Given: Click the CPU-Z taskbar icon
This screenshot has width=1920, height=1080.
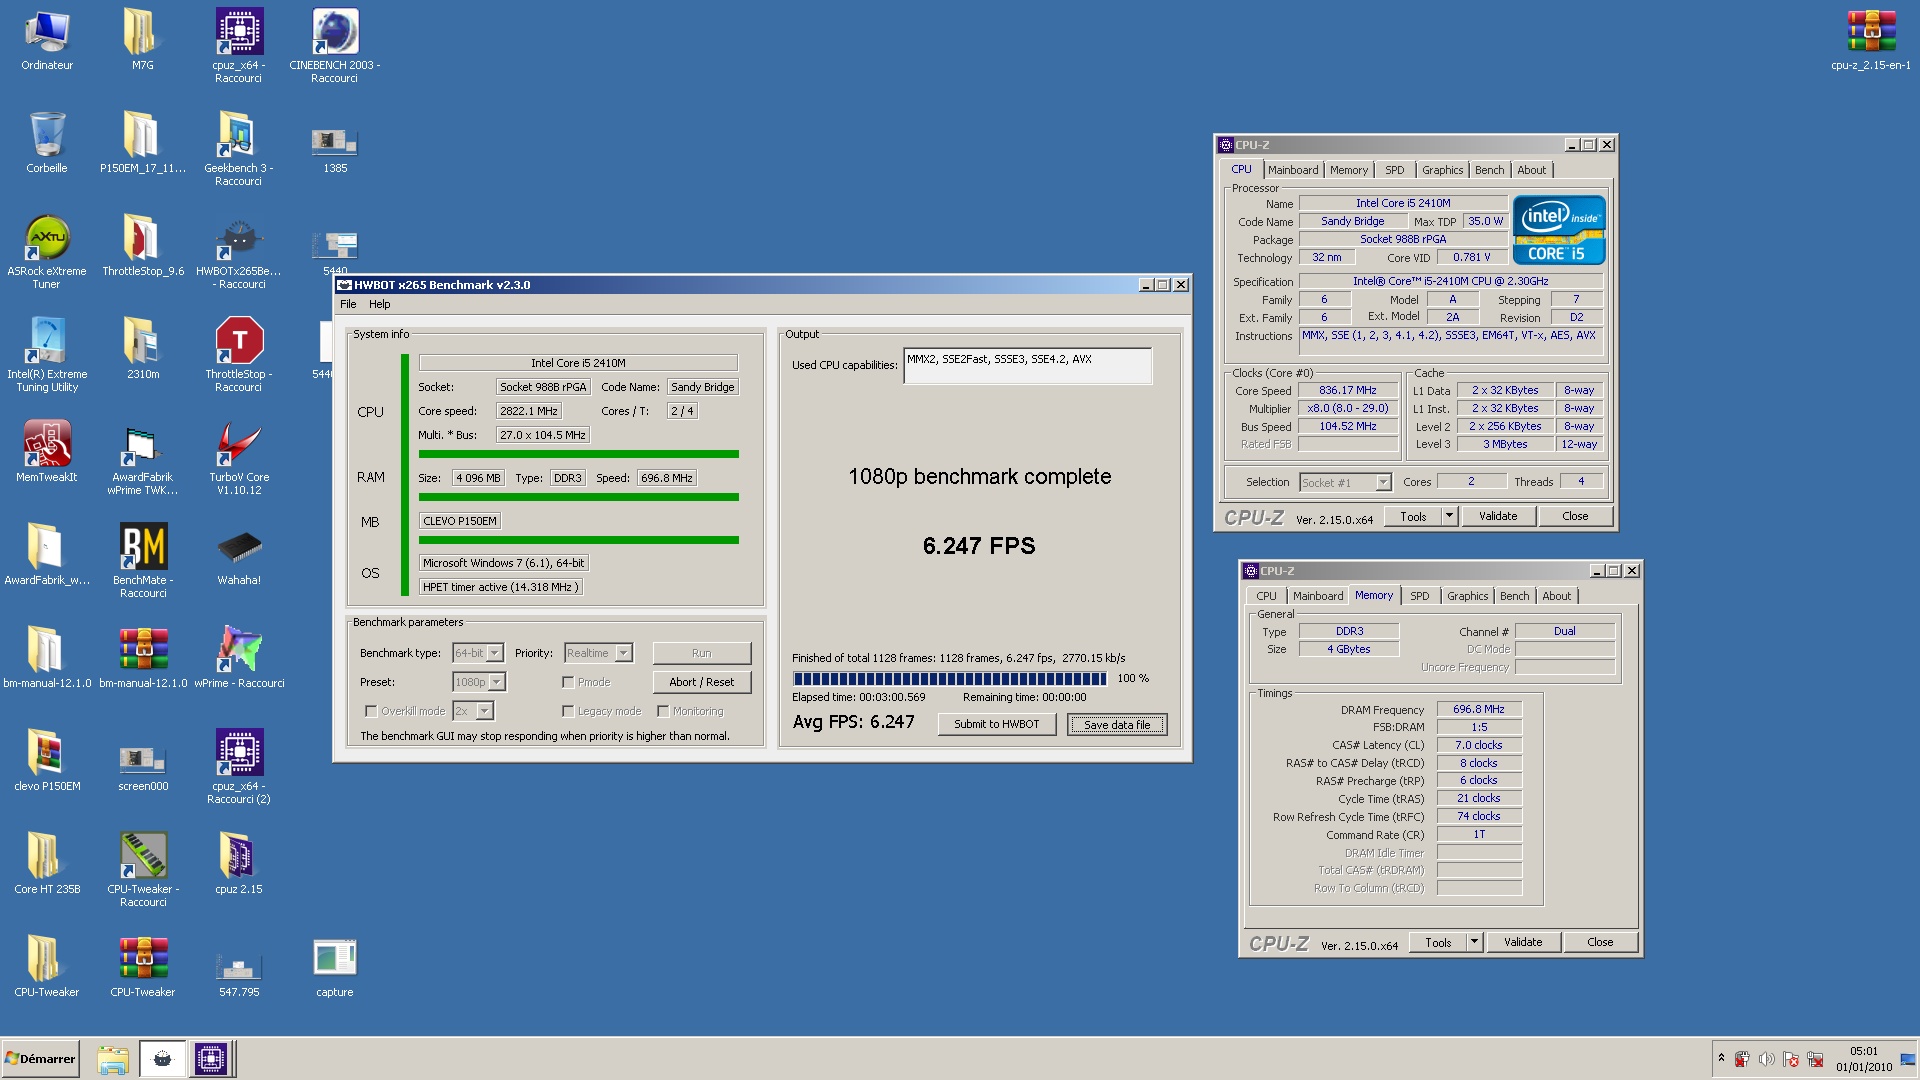Looking at the screenshot, I should click(211, 1059).
